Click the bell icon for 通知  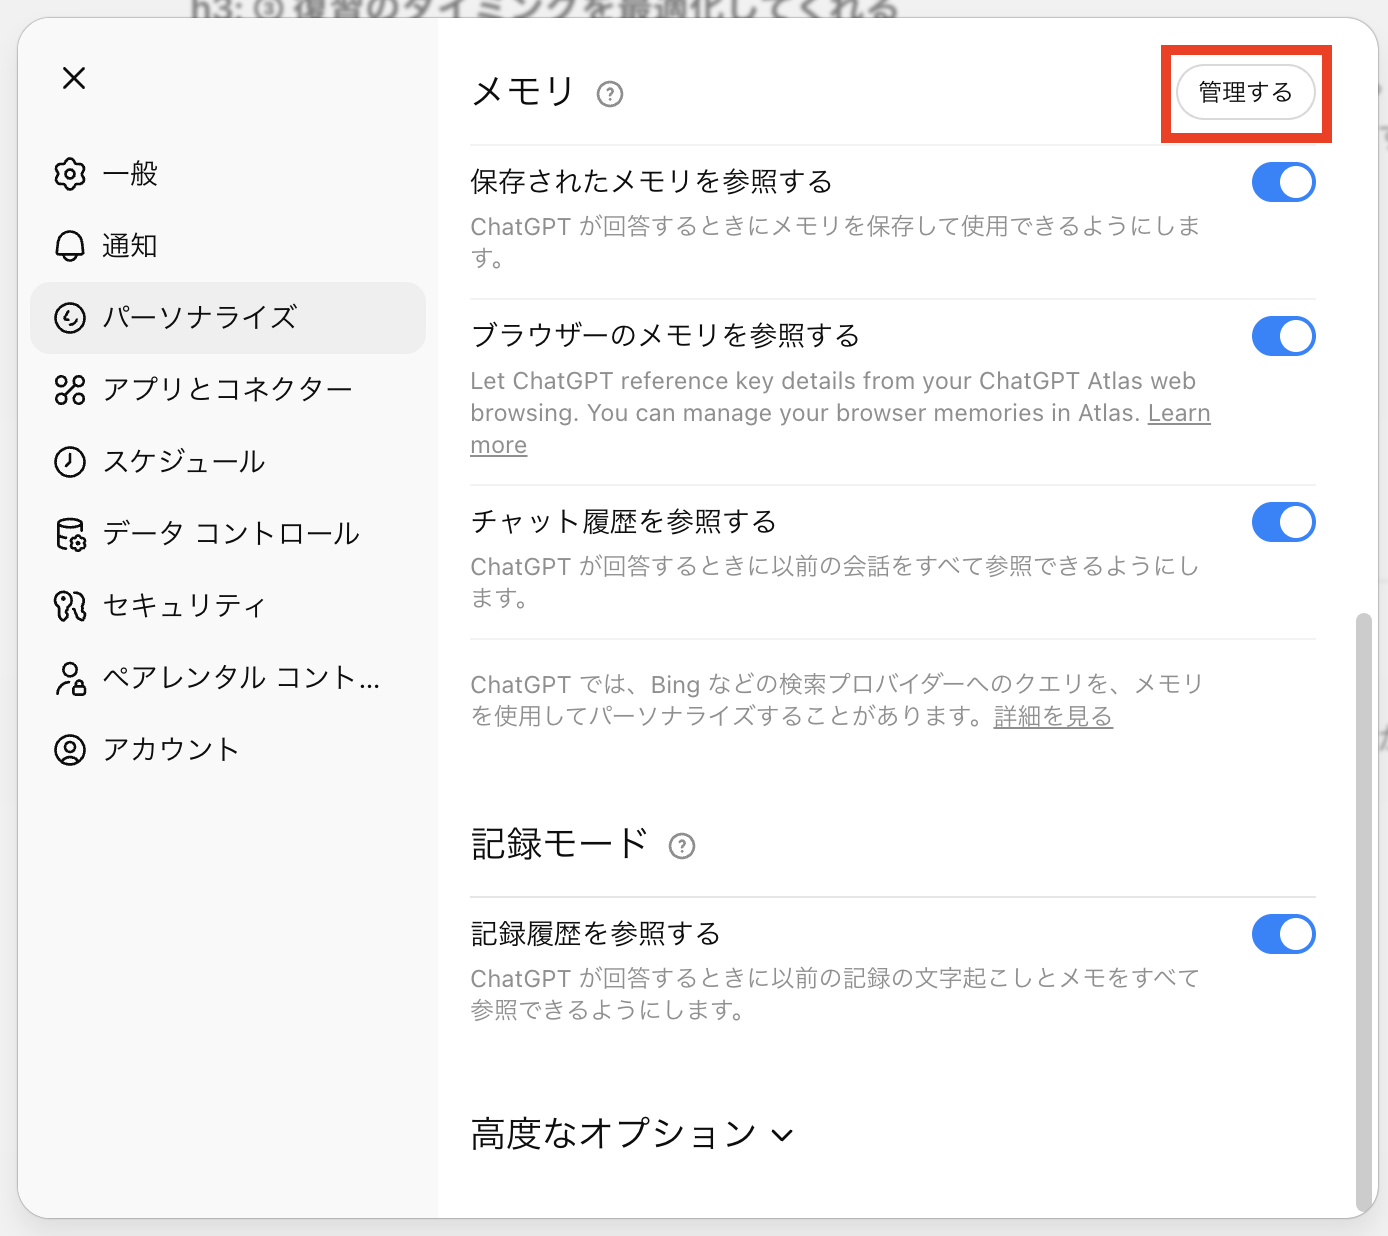point(70,246)
